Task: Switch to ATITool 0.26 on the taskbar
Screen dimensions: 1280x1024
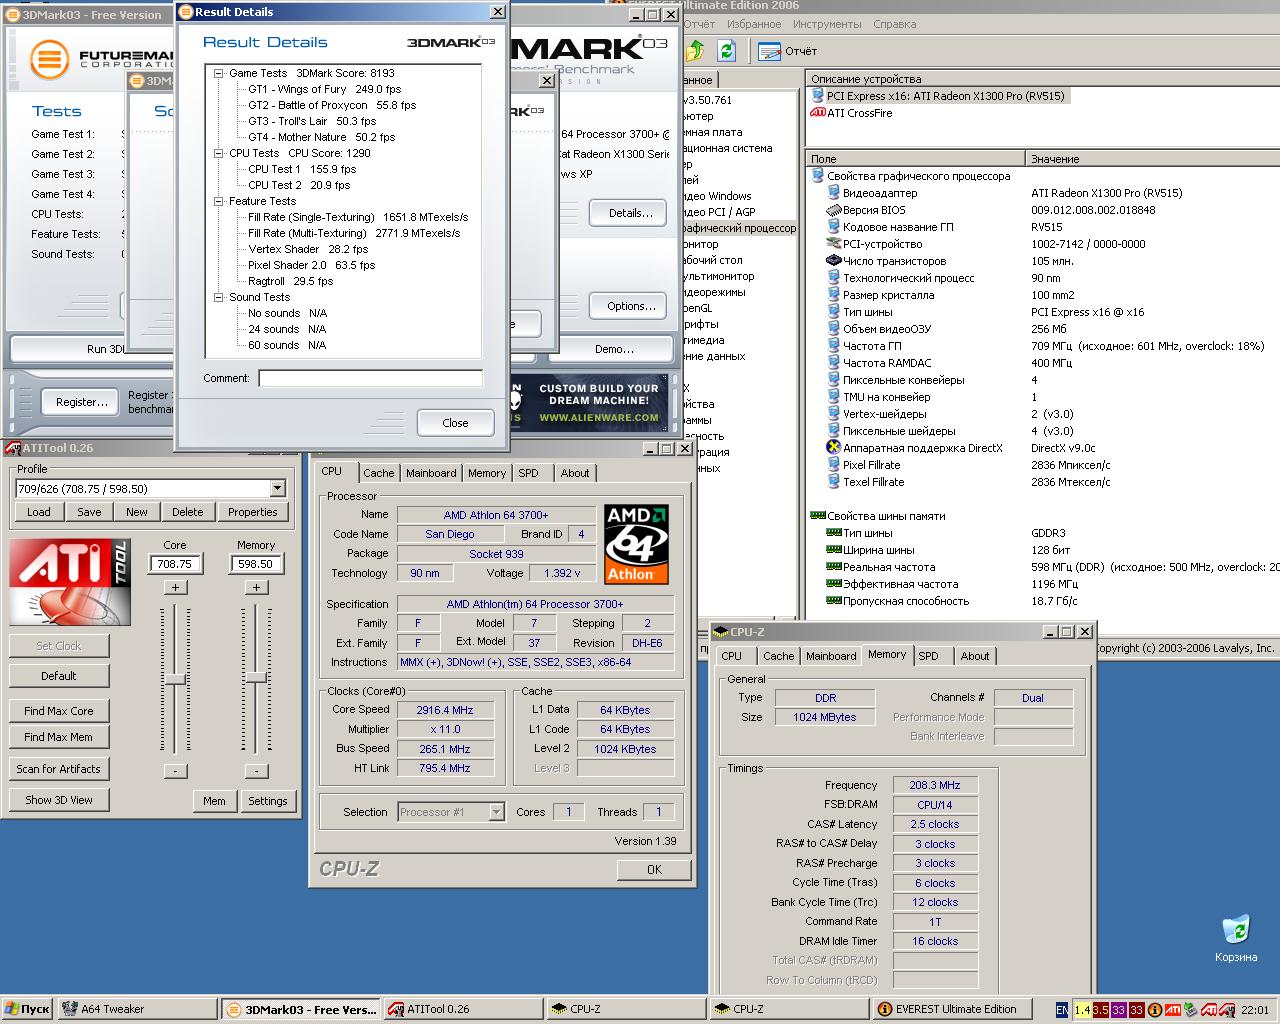Action: coord(463,1009)
